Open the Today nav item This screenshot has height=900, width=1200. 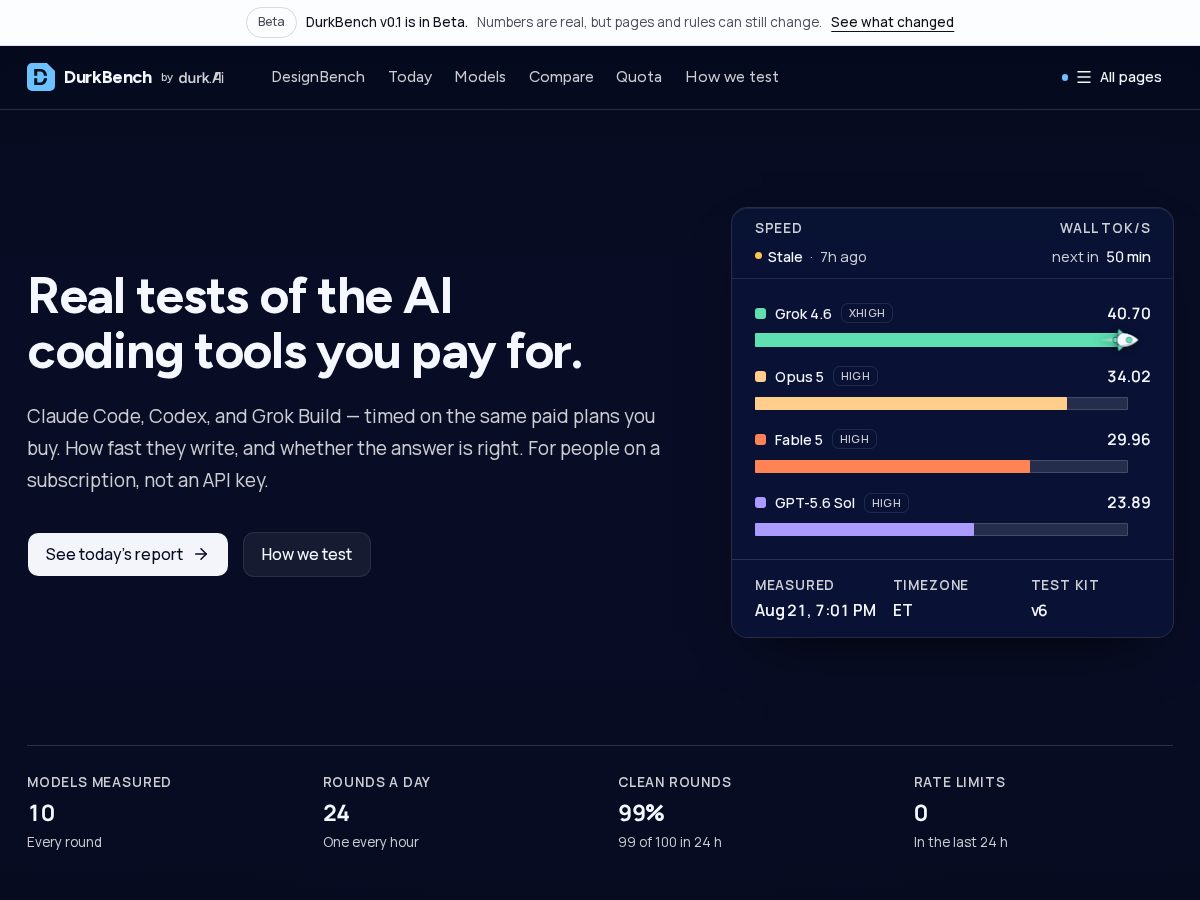(x=410, y=77)
